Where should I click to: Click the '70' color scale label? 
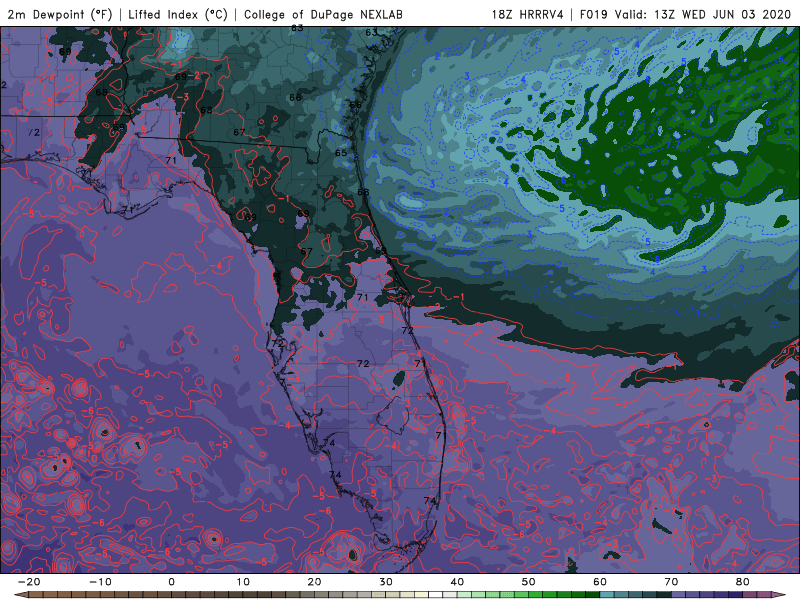click(x=671, y=582)
